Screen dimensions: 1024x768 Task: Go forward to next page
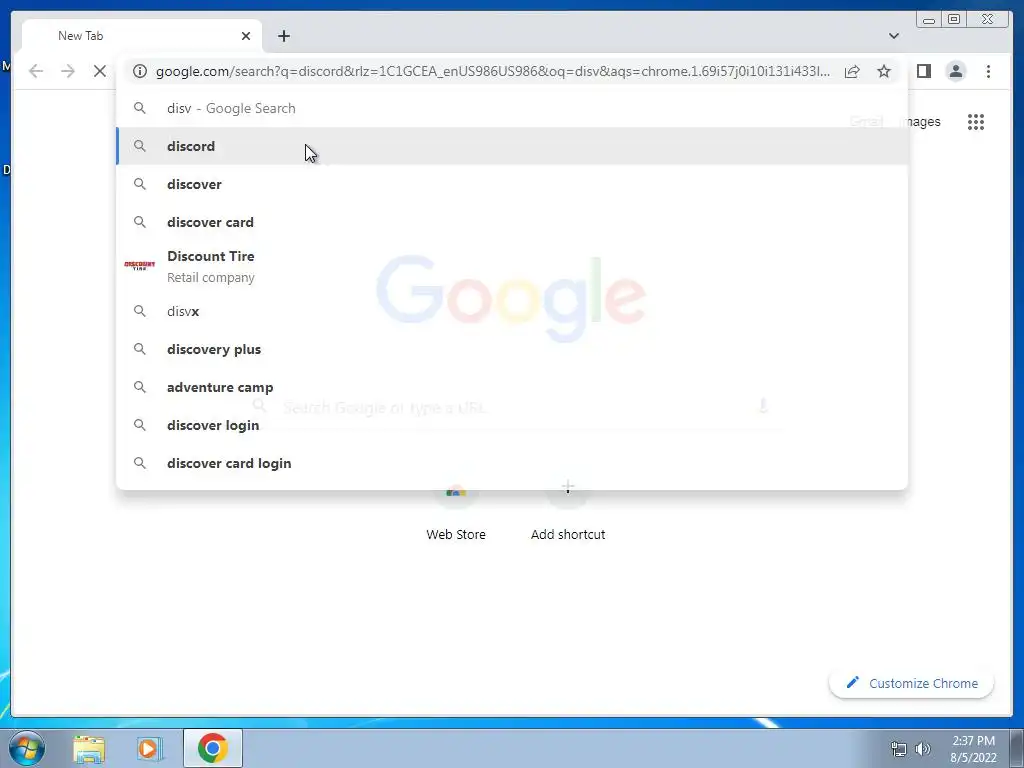(68, 71)
